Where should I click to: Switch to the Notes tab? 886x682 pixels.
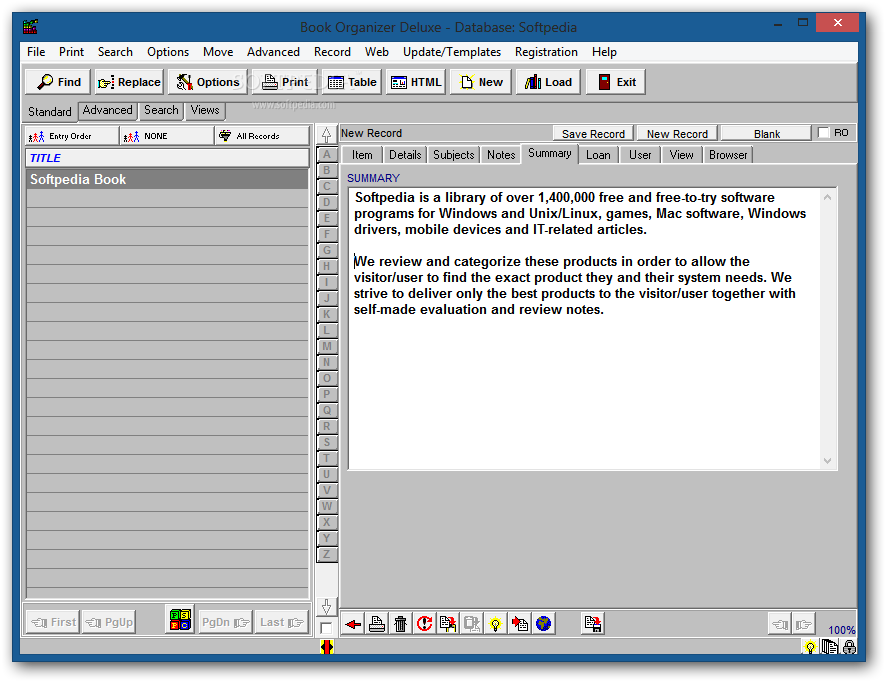[x=501, y=155]
